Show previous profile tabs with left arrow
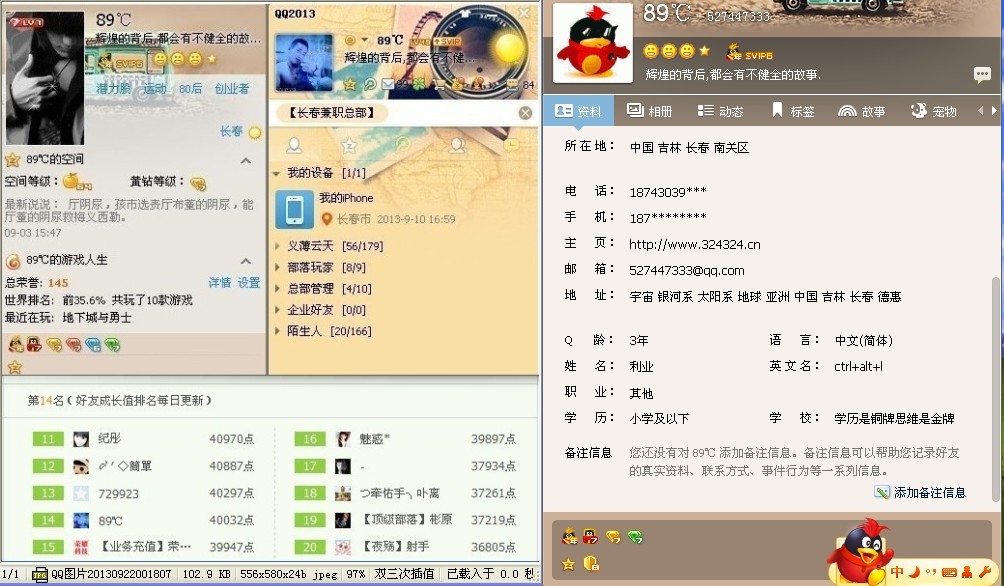The width and height of the screenshot is (1004, 586). pyautogui.click(x=980, y=111)
